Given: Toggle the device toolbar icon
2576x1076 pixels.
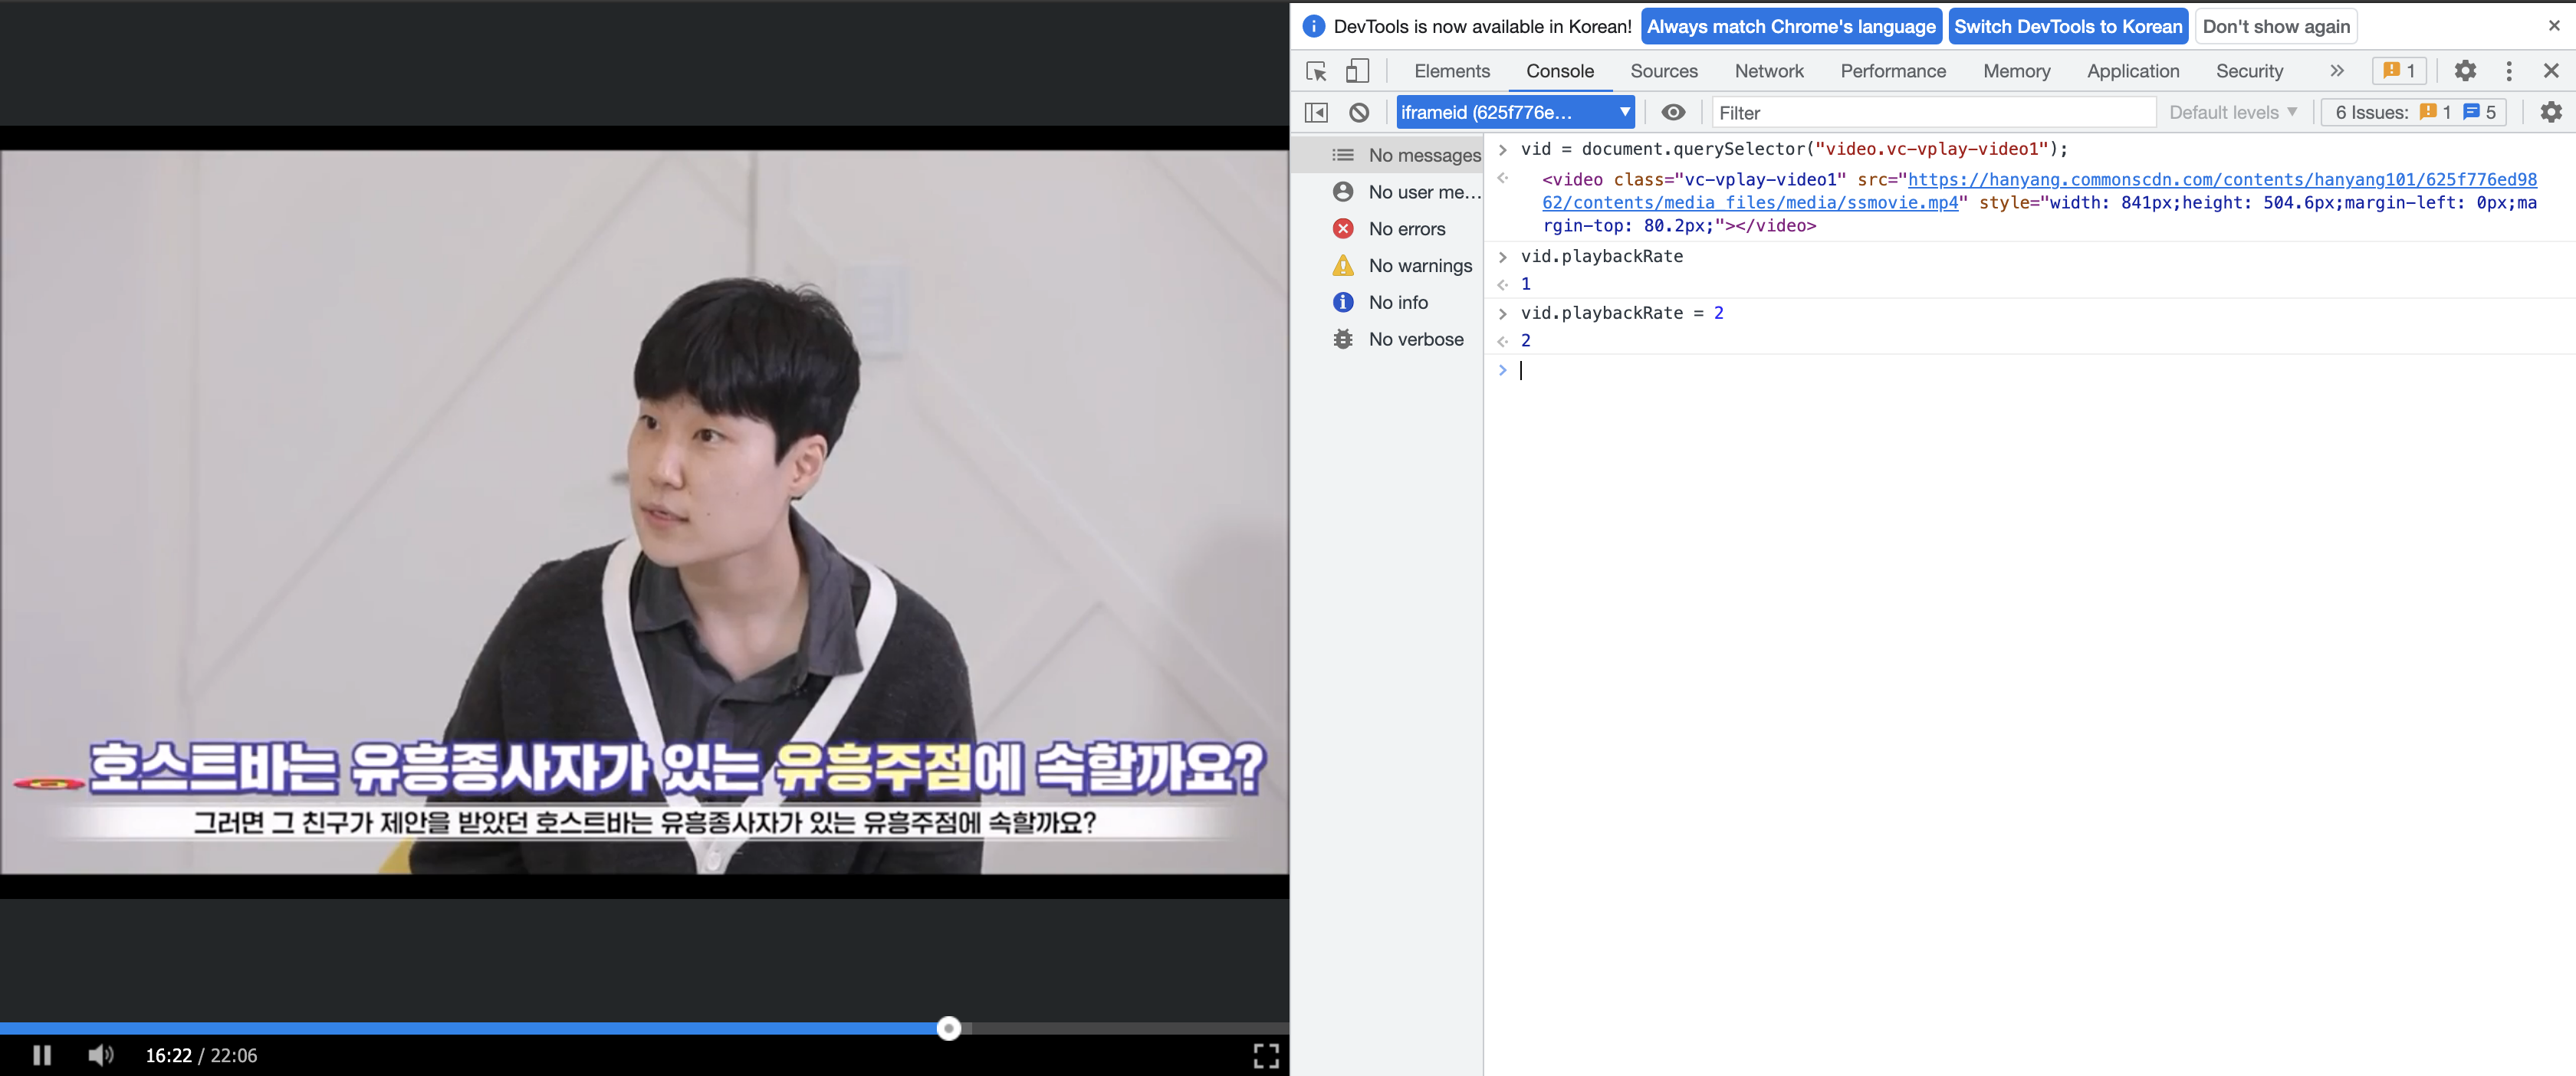Looking at the screenshot, I should pos(1357,71).
